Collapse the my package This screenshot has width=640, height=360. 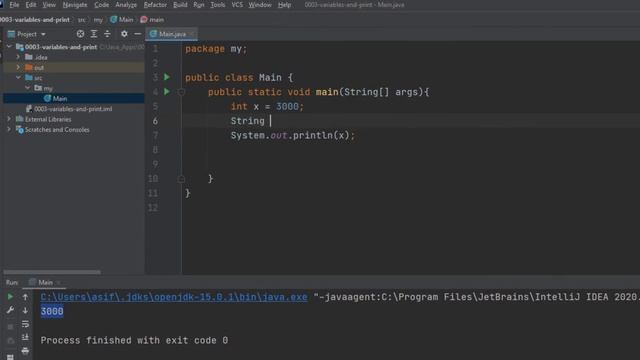click(x=28, y=88)
